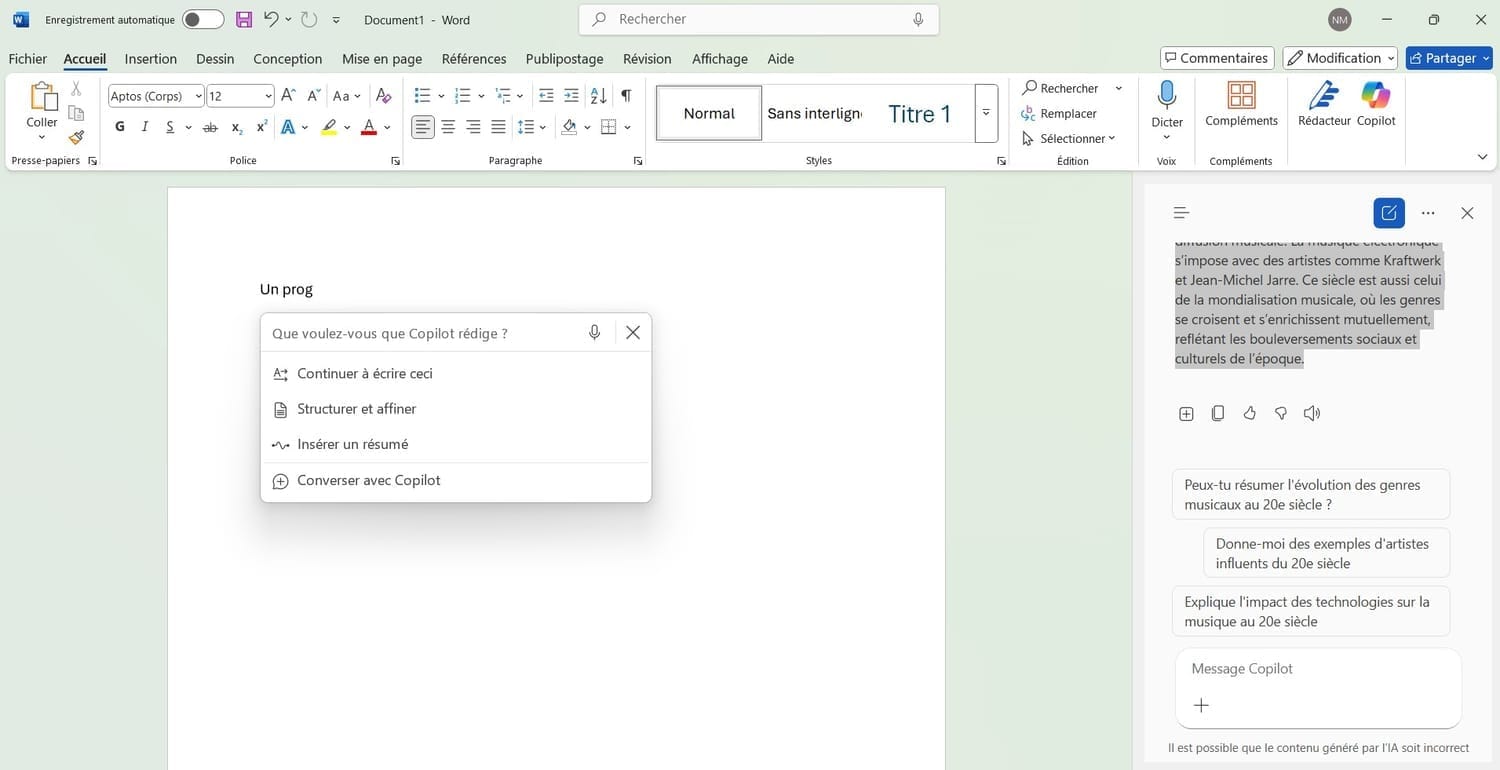The height and width of the screenshot is (770, 1500).
Task: Toggle Enregistrement automatique switch
Action: (203, 20)
